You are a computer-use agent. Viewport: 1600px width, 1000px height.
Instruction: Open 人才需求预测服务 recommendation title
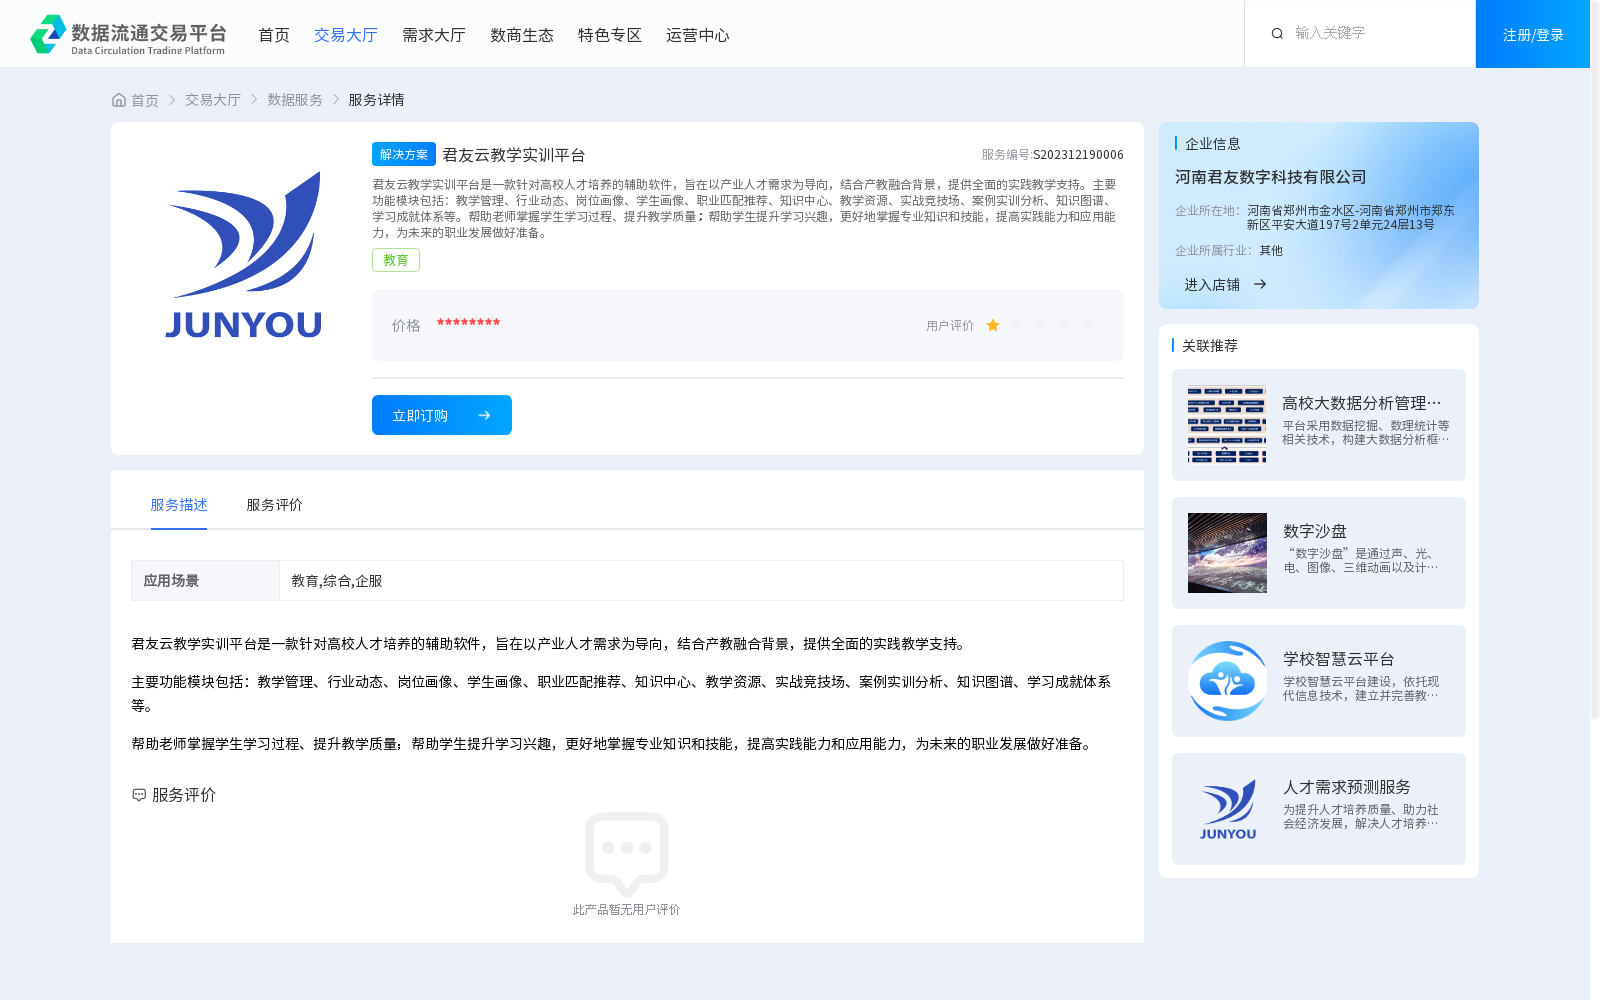(1347, 787)
